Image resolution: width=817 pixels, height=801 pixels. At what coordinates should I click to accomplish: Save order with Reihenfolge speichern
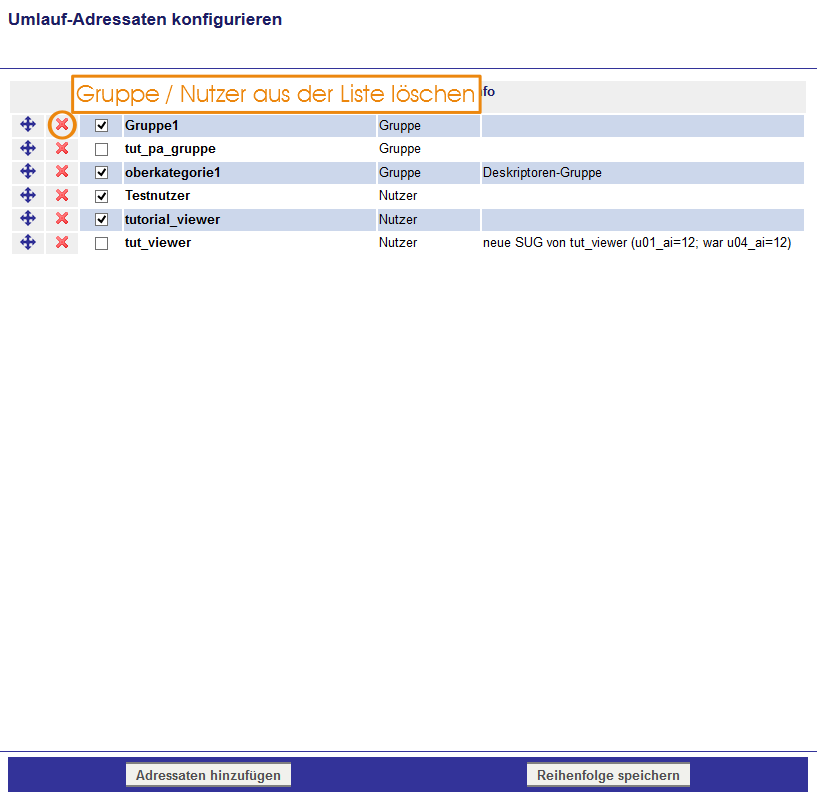608,775
